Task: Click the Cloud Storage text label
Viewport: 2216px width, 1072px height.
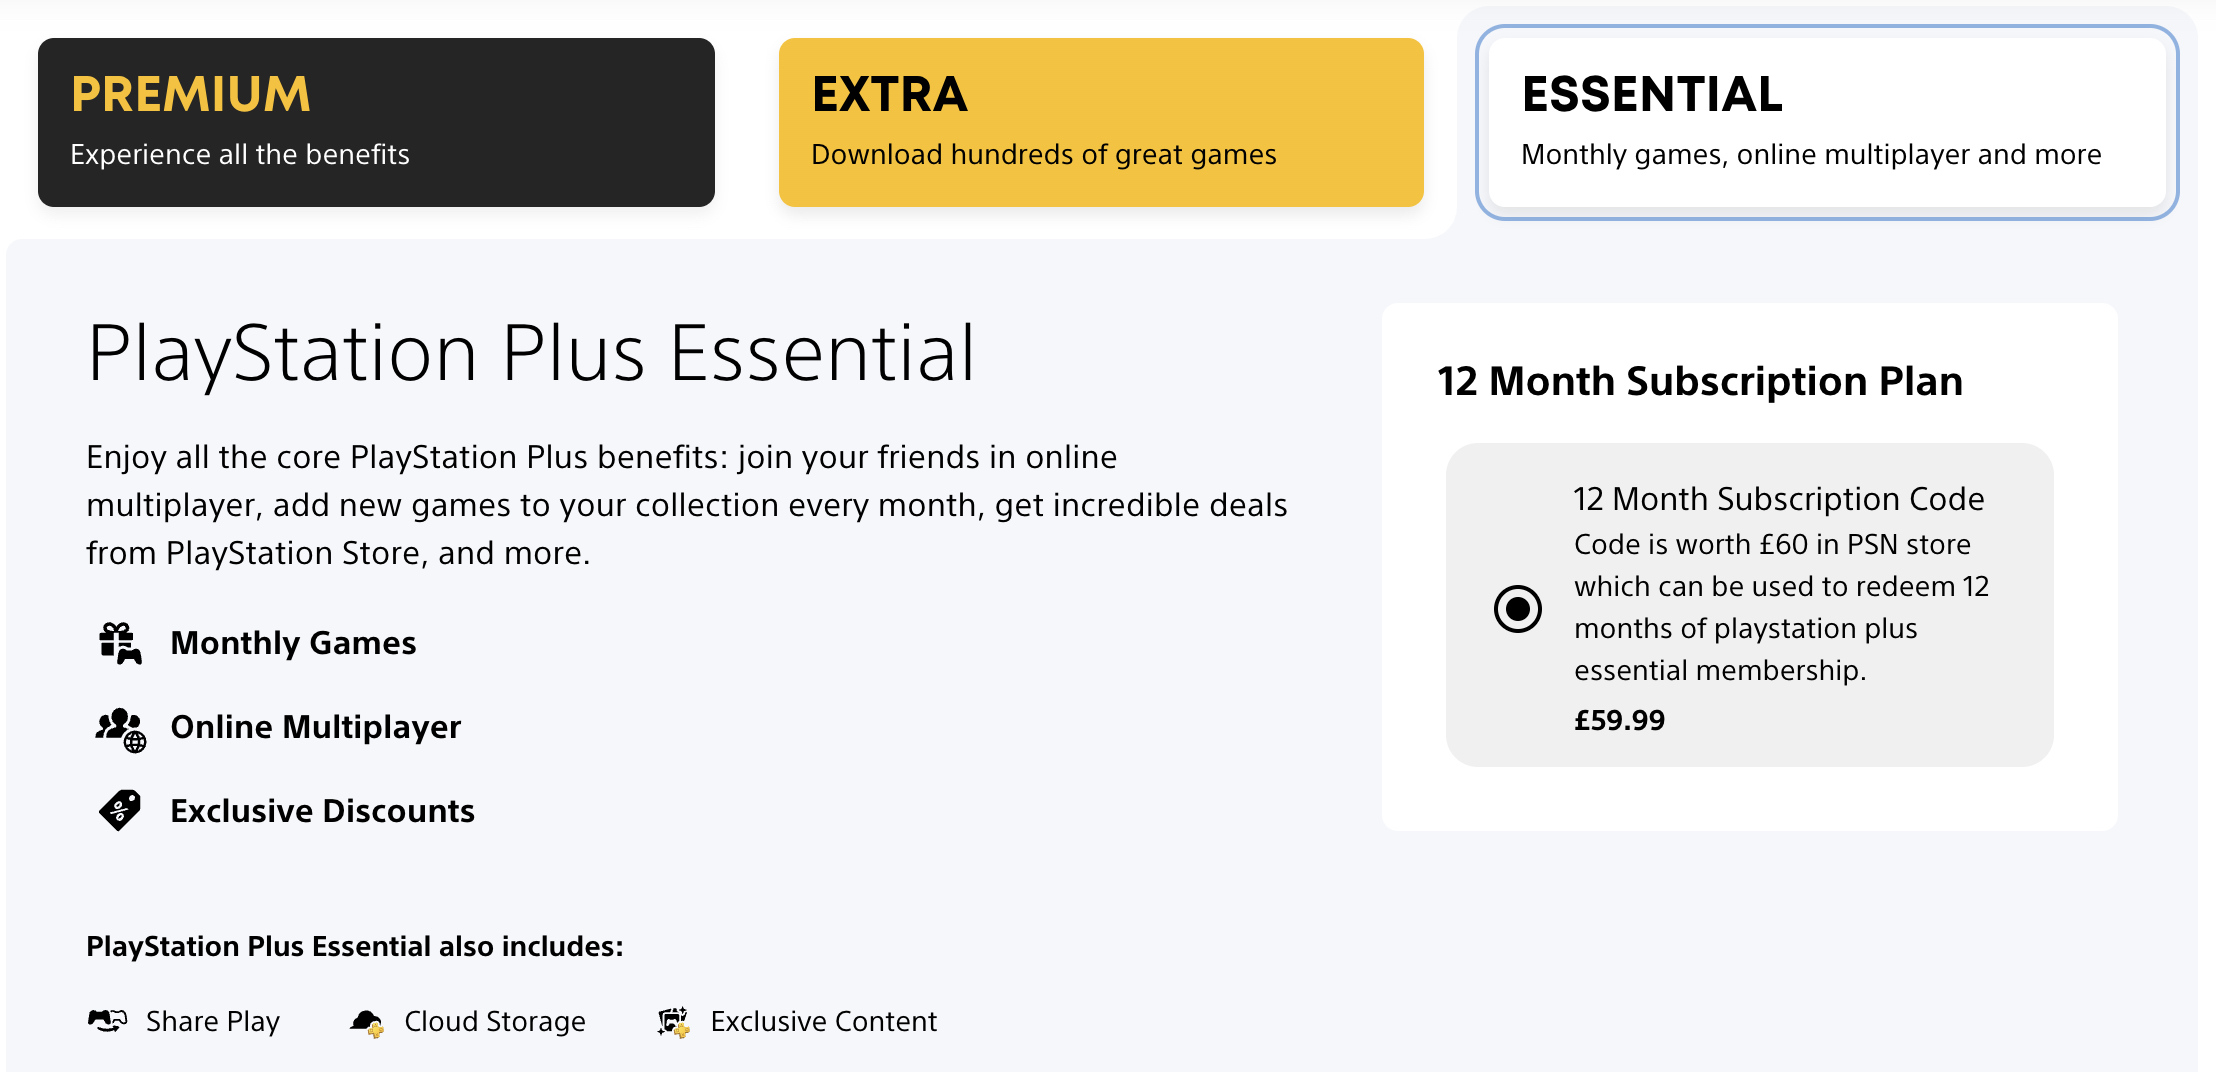Action: pyautogui.click(x=494, y=1021)
